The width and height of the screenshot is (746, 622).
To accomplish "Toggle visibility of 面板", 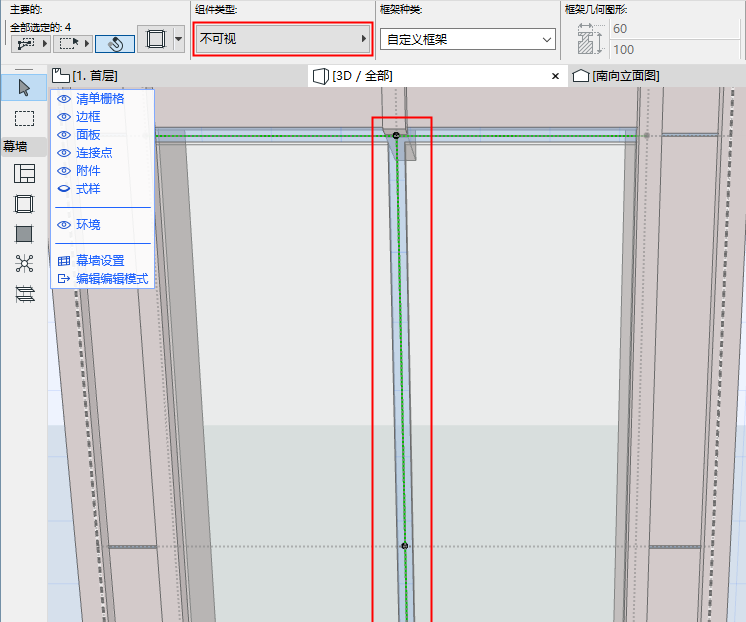I will click(x=64, y=135).
